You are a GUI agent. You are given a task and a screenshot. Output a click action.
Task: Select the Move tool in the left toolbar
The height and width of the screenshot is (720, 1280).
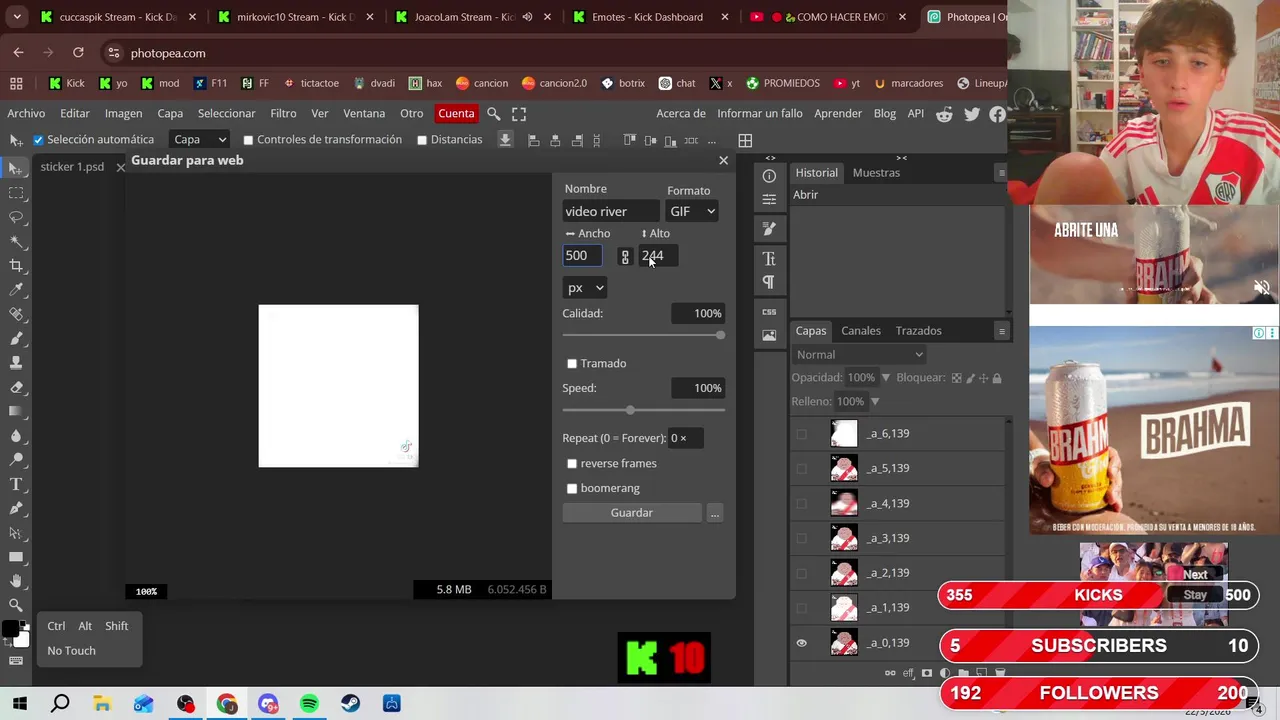(x=16, y=168)
